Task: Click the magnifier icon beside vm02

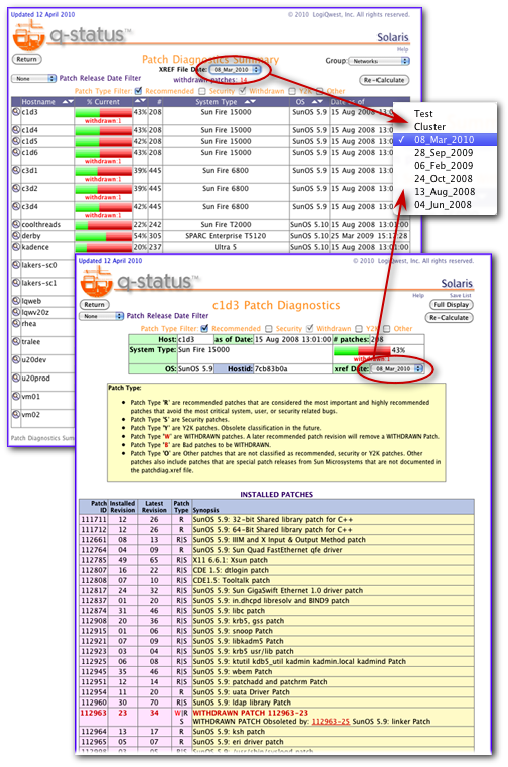Action: click(16, 414)
